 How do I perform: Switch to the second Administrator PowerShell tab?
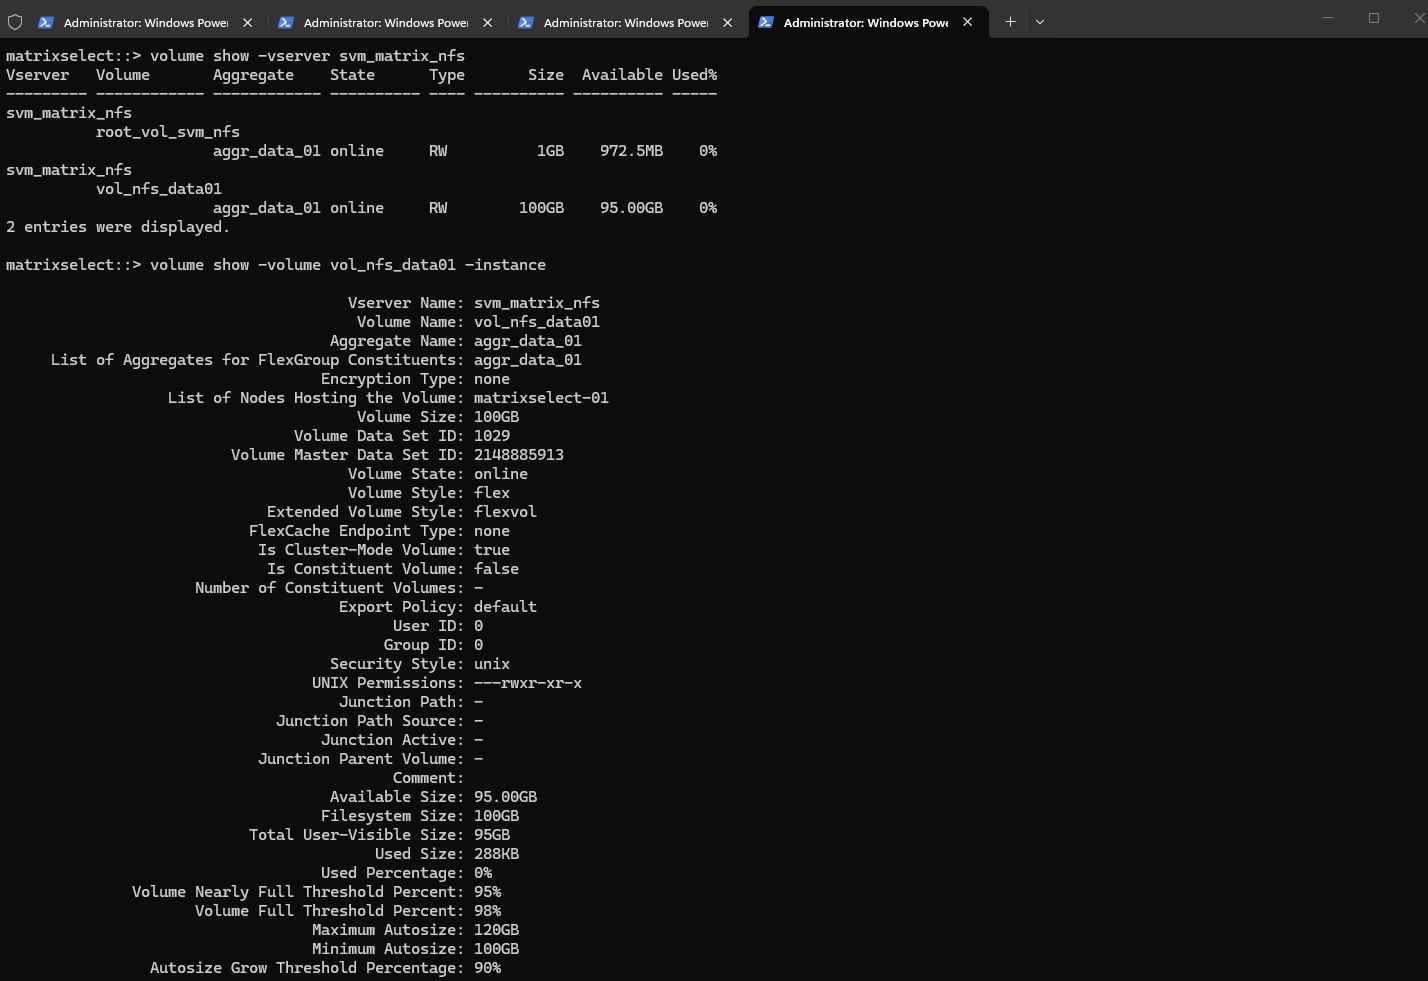[385, 22]
